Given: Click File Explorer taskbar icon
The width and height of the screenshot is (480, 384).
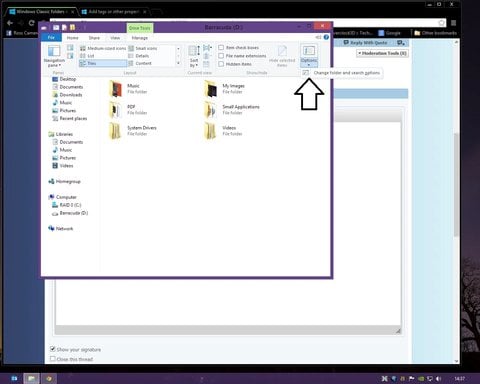Looking at the screenshot, I should (x=31, y=378).
